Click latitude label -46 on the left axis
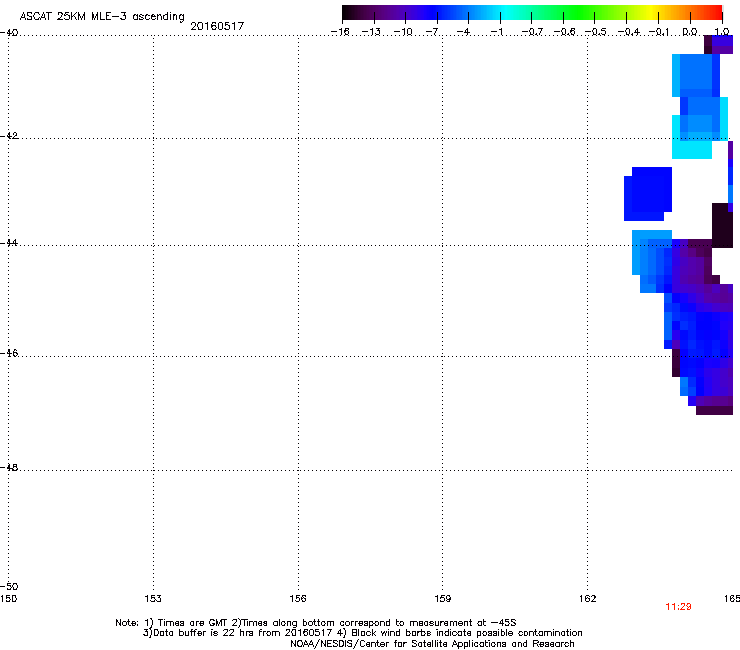Image resolution: width=740 pixels, height=650 pixels. pos(9,353)
